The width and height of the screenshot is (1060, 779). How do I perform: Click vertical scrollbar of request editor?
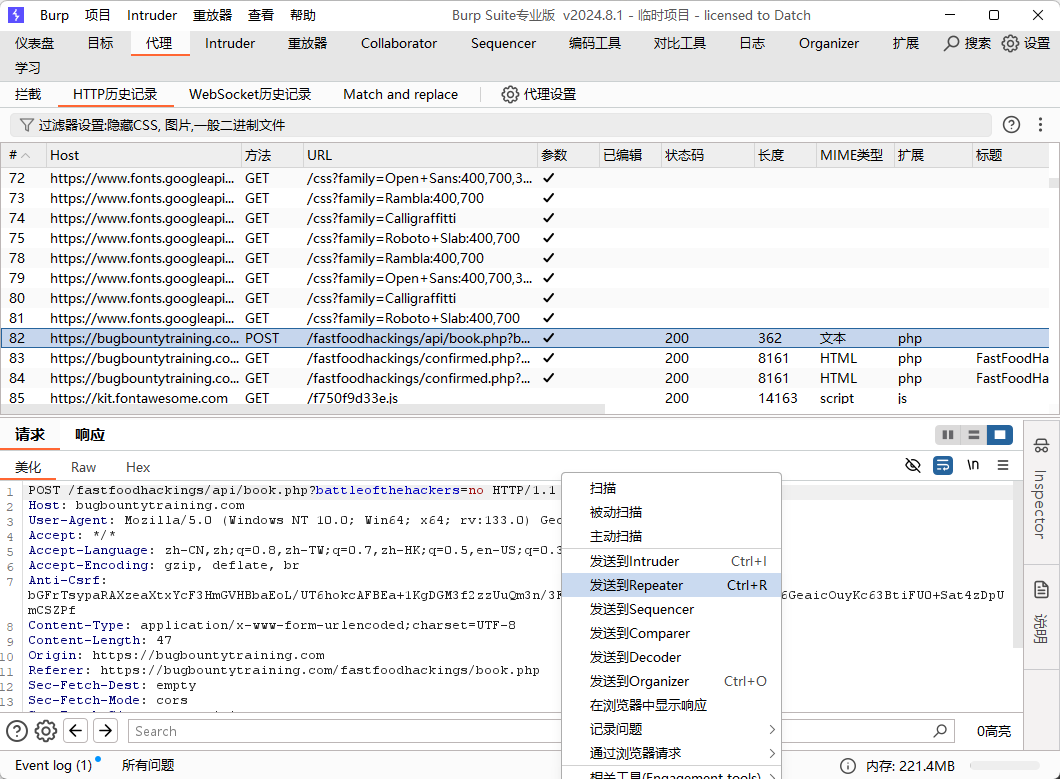(x=1017, y=565)
